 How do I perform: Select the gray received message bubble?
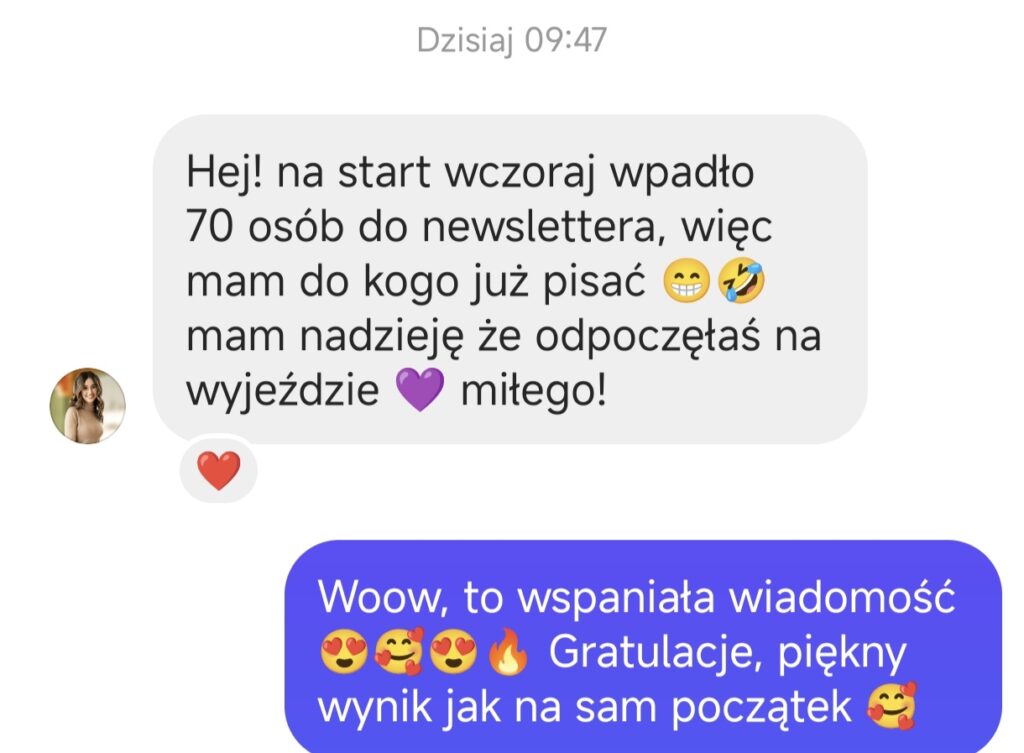tap(510, 280)
